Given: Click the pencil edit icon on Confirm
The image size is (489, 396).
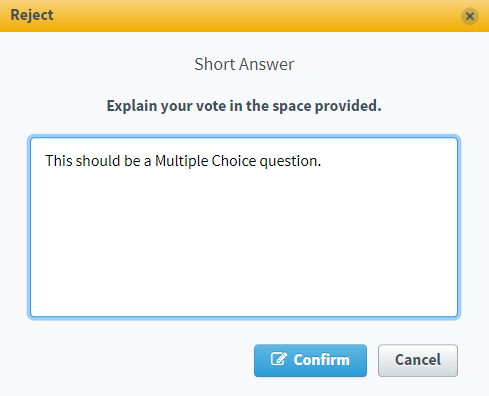Looking at the screenshot, I should coord(279,359).
